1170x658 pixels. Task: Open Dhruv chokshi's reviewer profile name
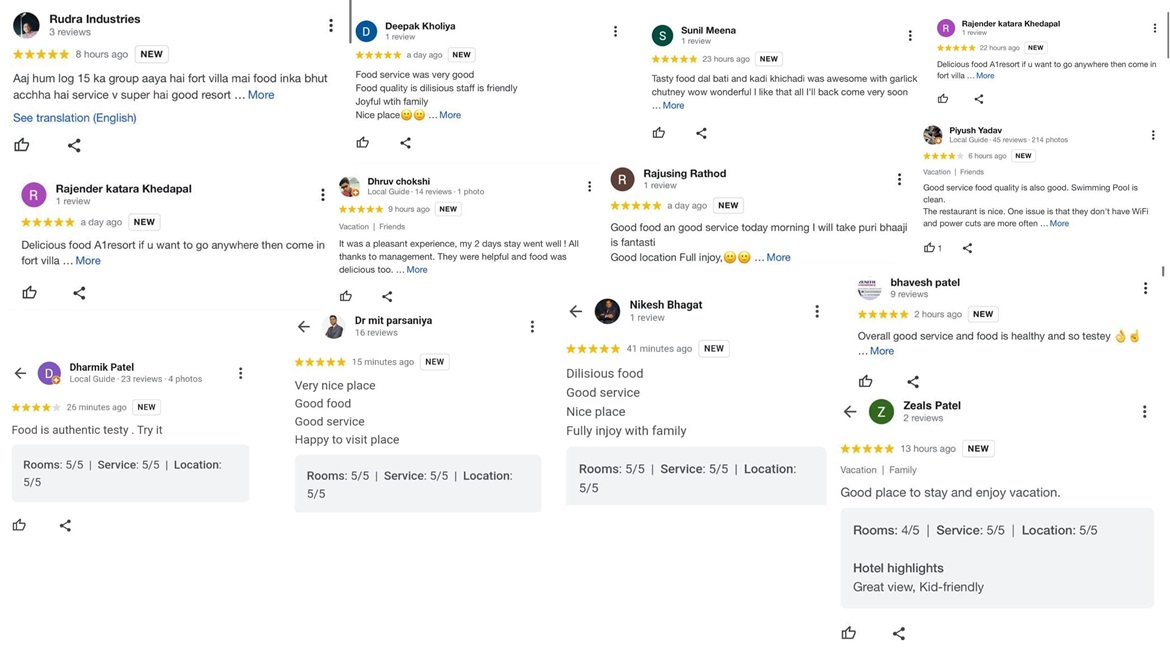click(x=398, y=182)
